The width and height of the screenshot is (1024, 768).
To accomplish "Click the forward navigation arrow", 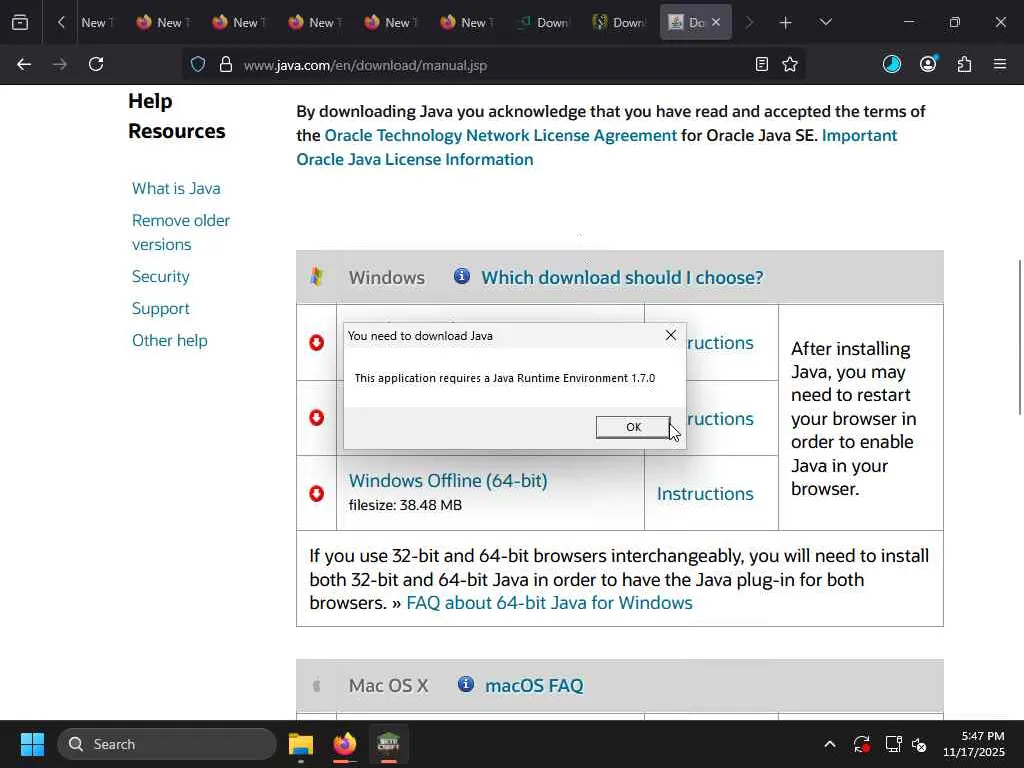I will click(x=60, y=64).
